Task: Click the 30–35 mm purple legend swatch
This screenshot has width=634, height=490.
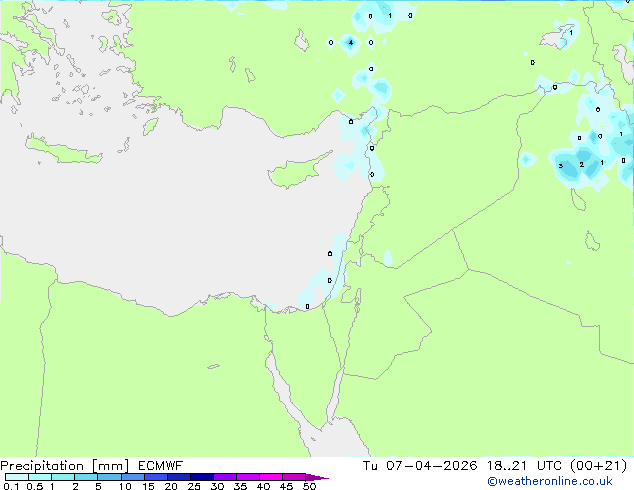Action: tap(225, 477)
